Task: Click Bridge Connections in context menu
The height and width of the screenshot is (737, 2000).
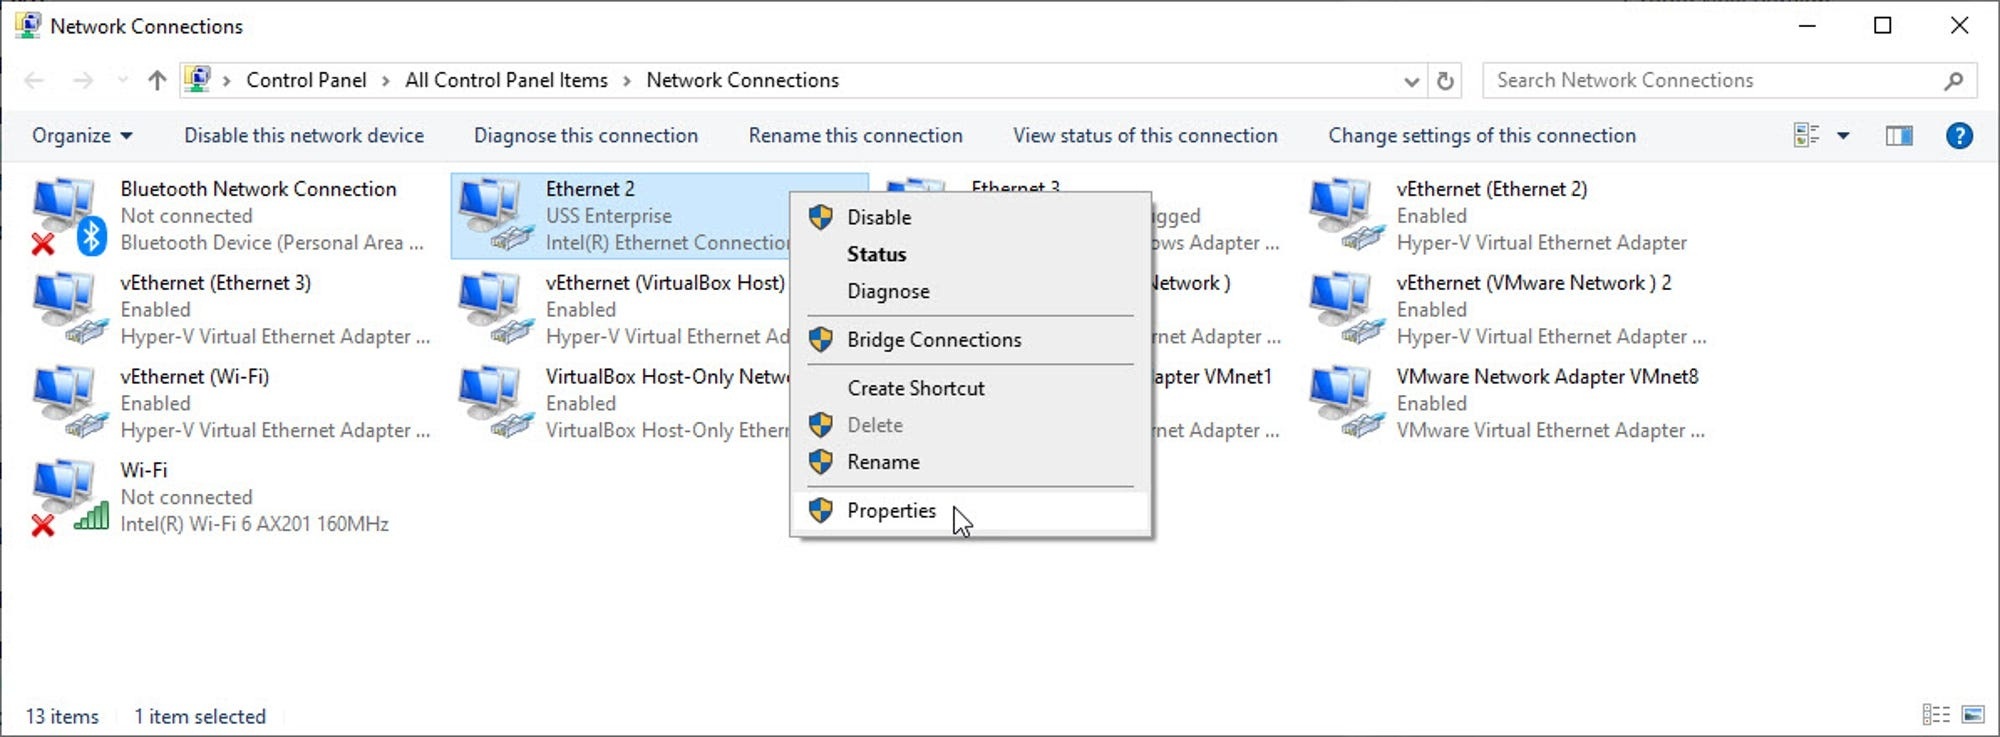Action: point(933,340)
